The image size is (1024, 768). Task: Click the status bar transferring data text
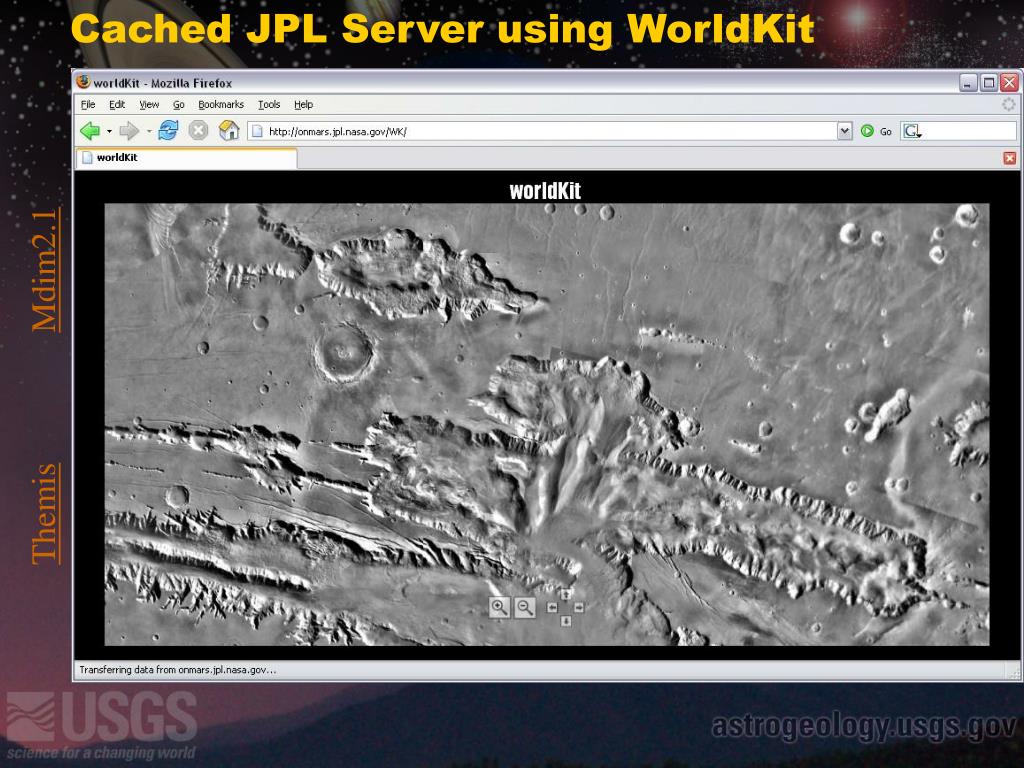point(178,670)
